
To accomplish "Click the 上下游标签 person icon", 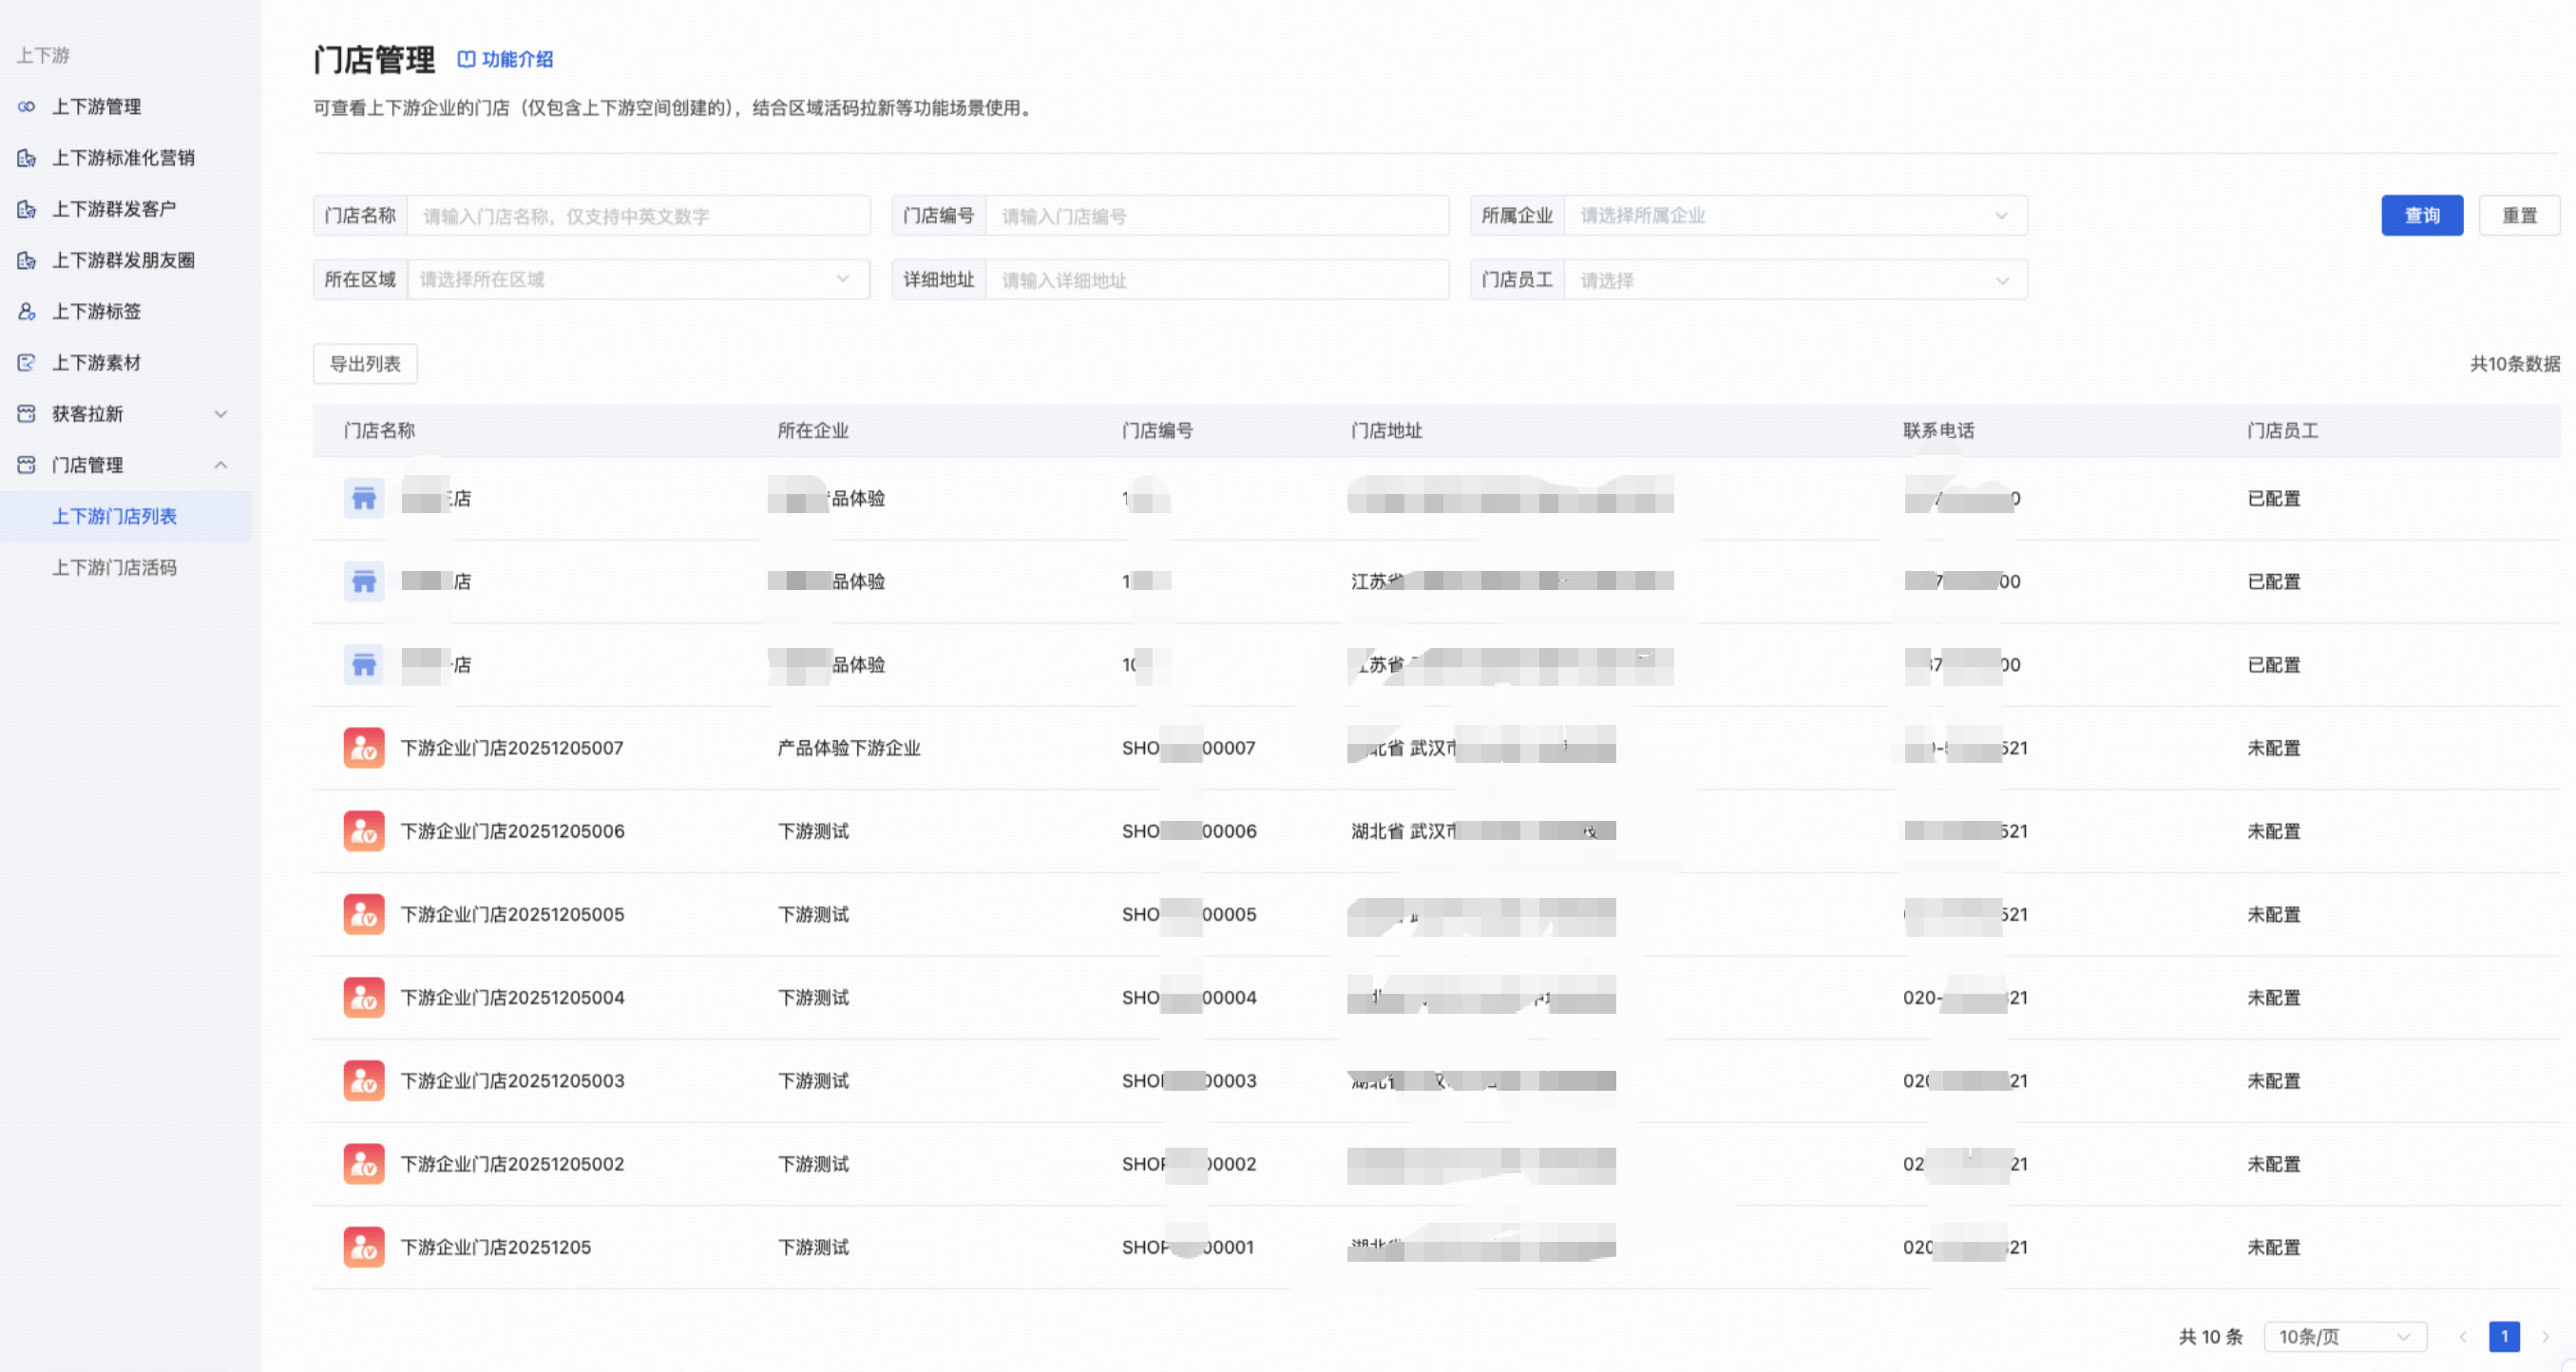I will click(27, 311).
